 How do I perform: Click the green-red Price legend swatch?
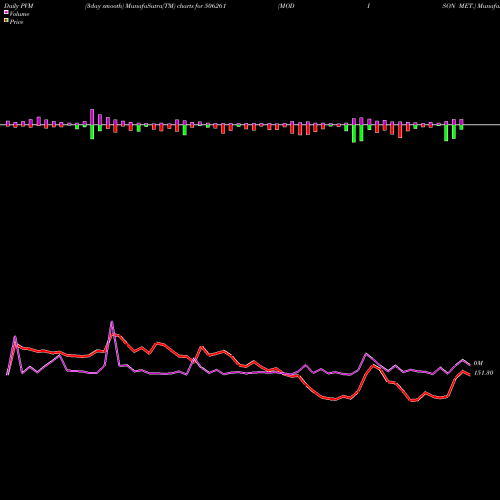[x=6, y=21]
